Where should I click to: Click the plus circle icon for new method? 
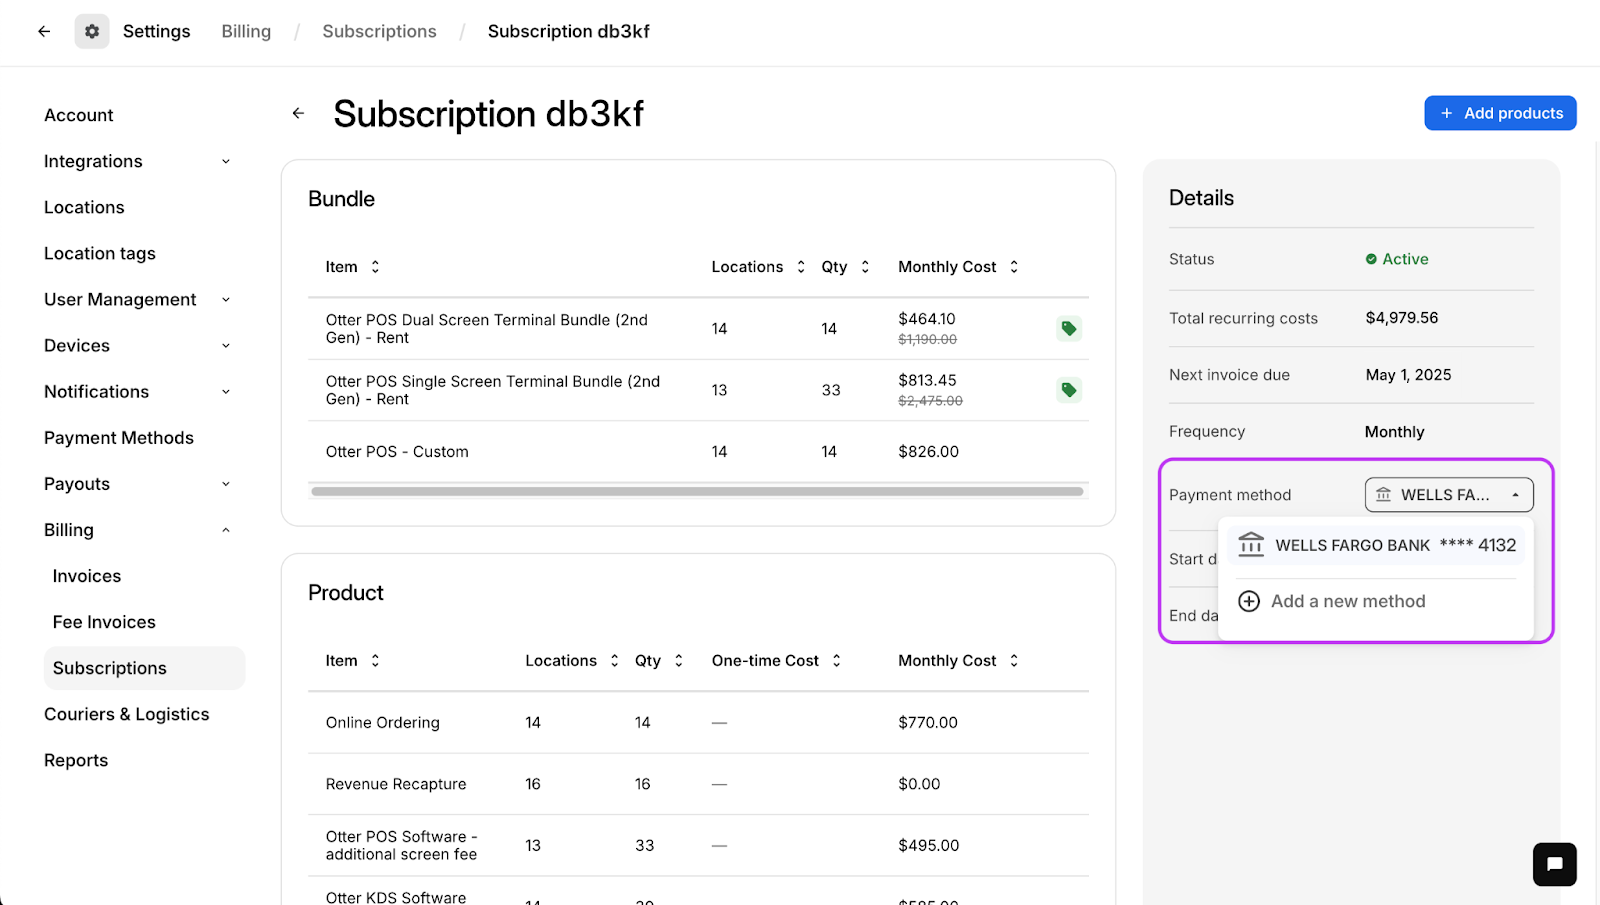(x=1249, y=601)
